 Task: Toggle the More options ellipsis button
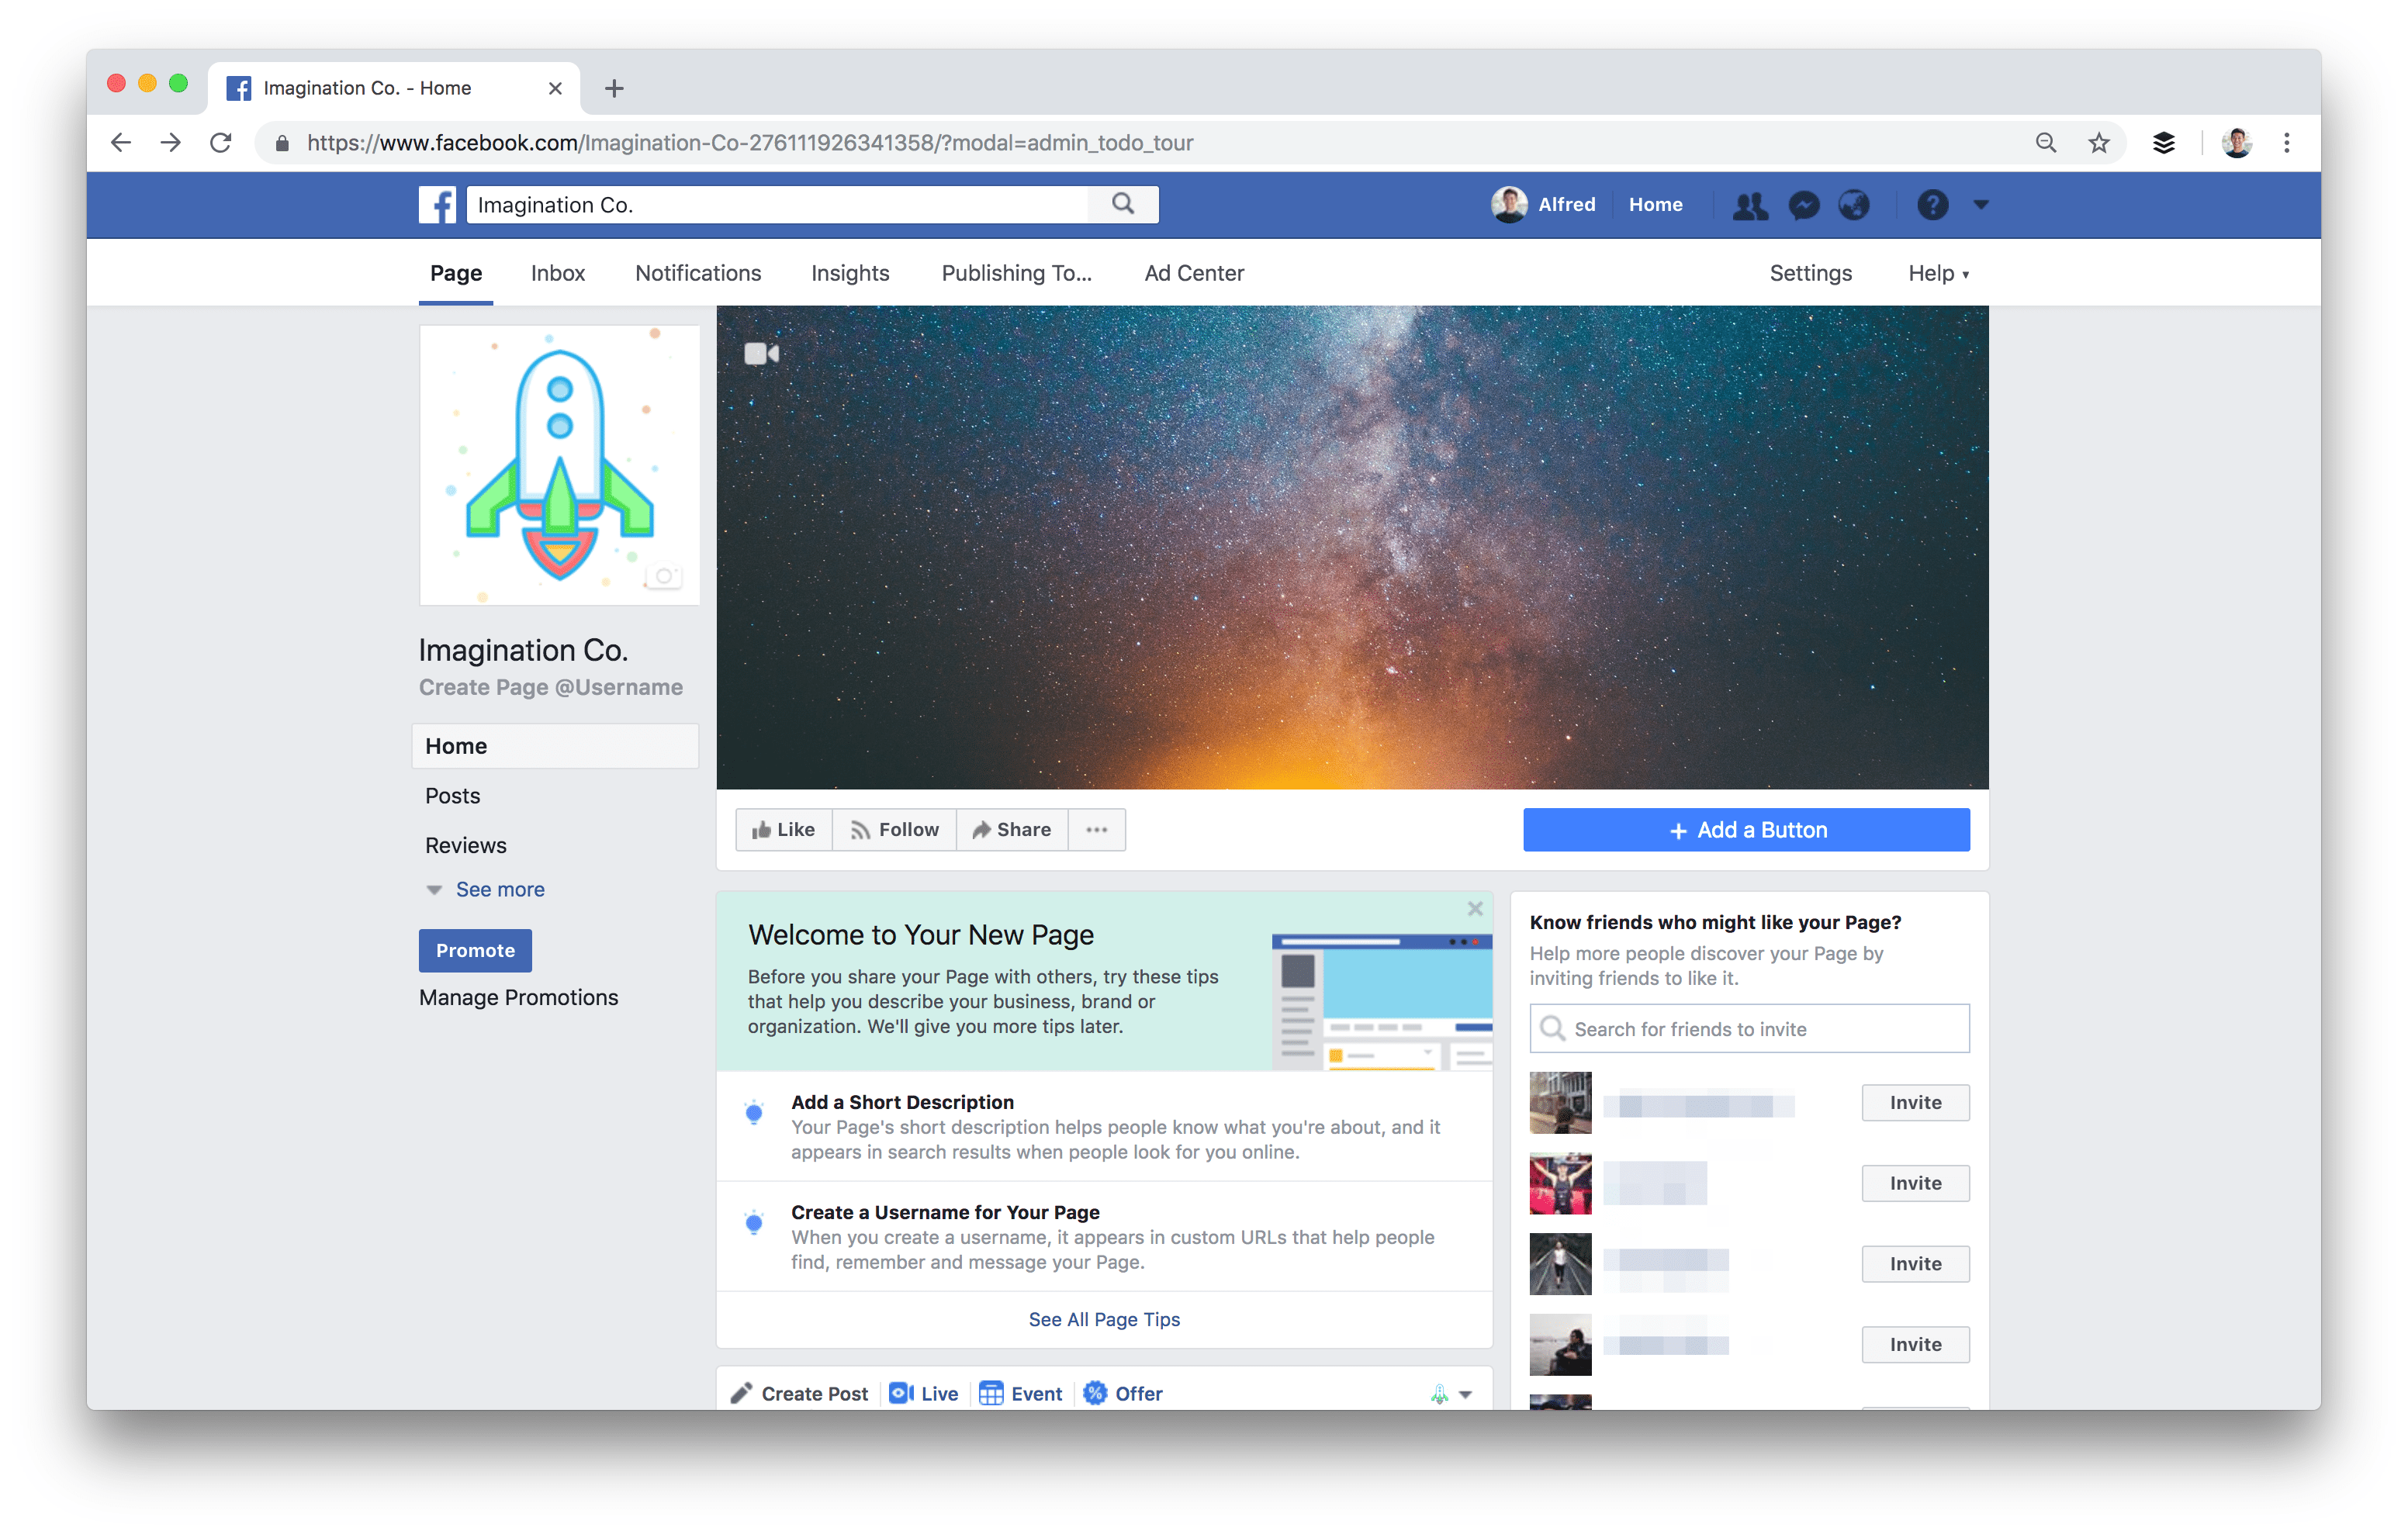1095,828
